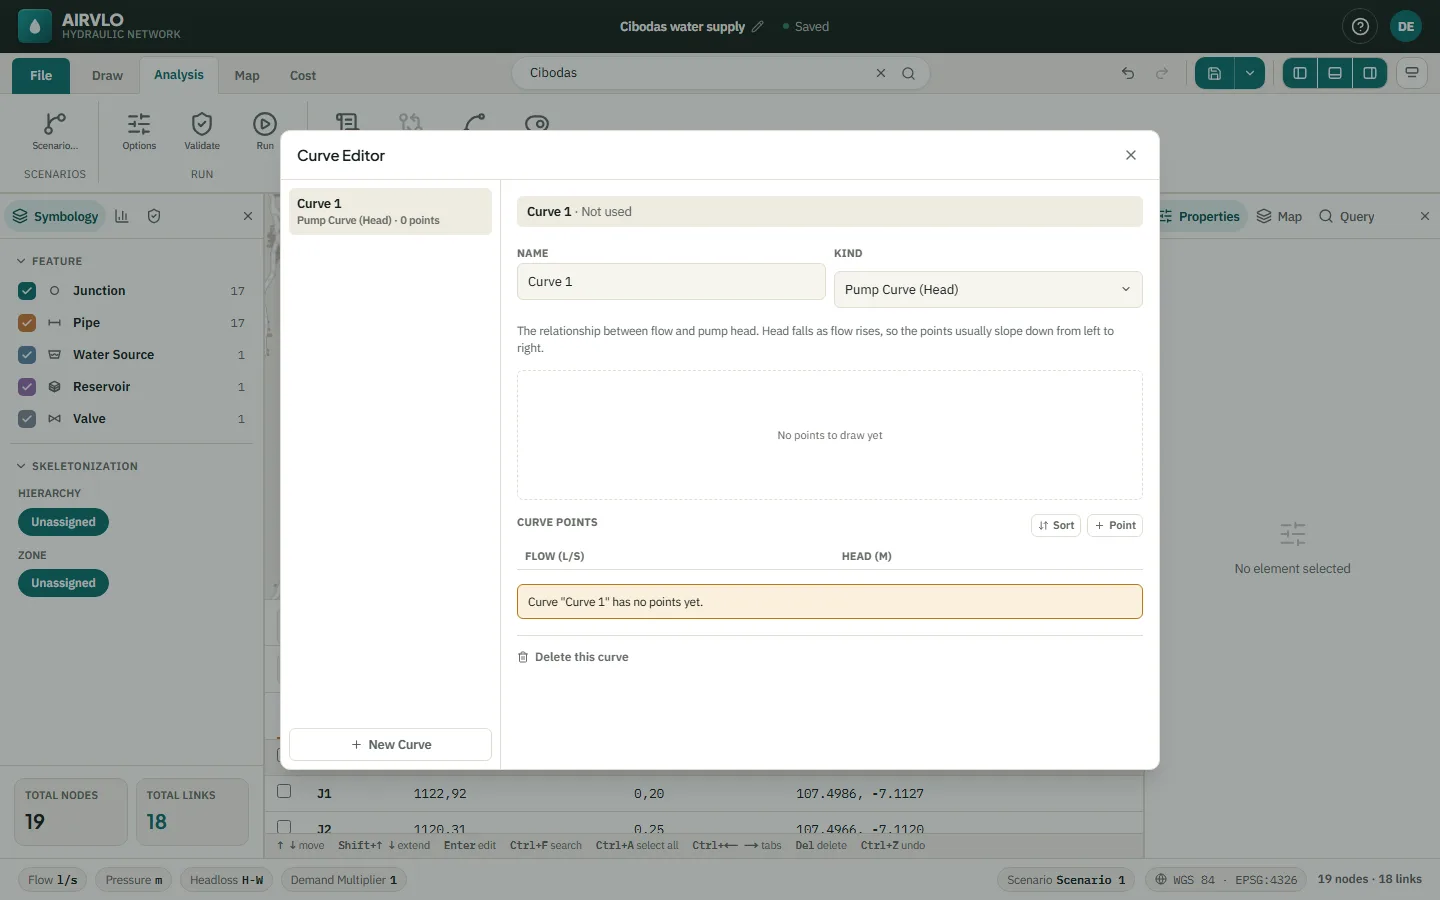Screen dimensions: 1440x900
Task: Open the Demand Multiplier setting
Action: (344, 880)
